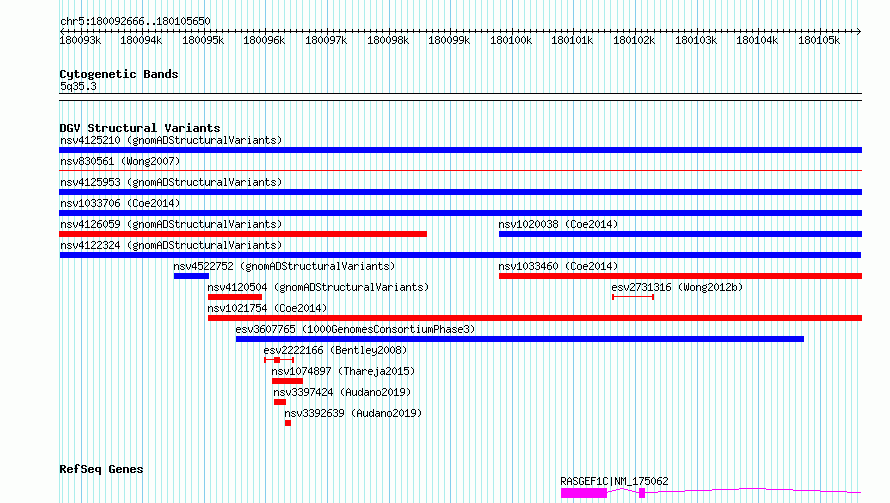Viewport: 890px width, 503px height.
Task: Click the nsv3397424 (Audano2019) label
Action: 342,392
